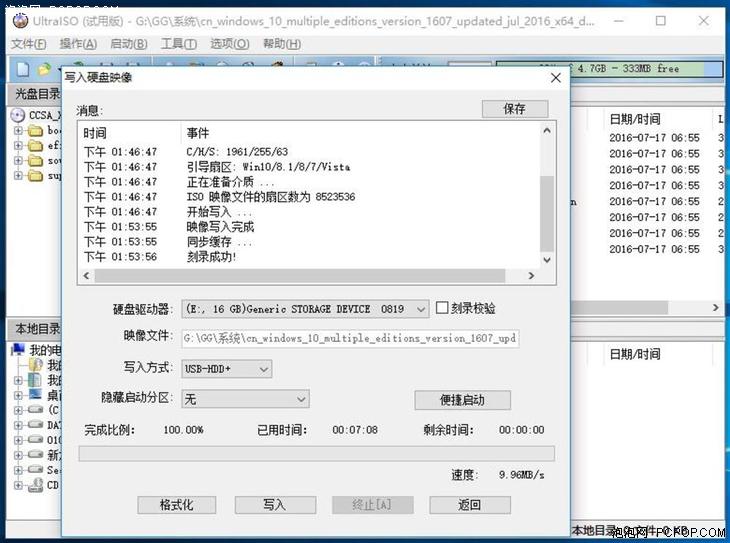Enable the 刻录校验 checkbox
The height and width of the screenshot is (543, 730).
click(x=442, y=307)
